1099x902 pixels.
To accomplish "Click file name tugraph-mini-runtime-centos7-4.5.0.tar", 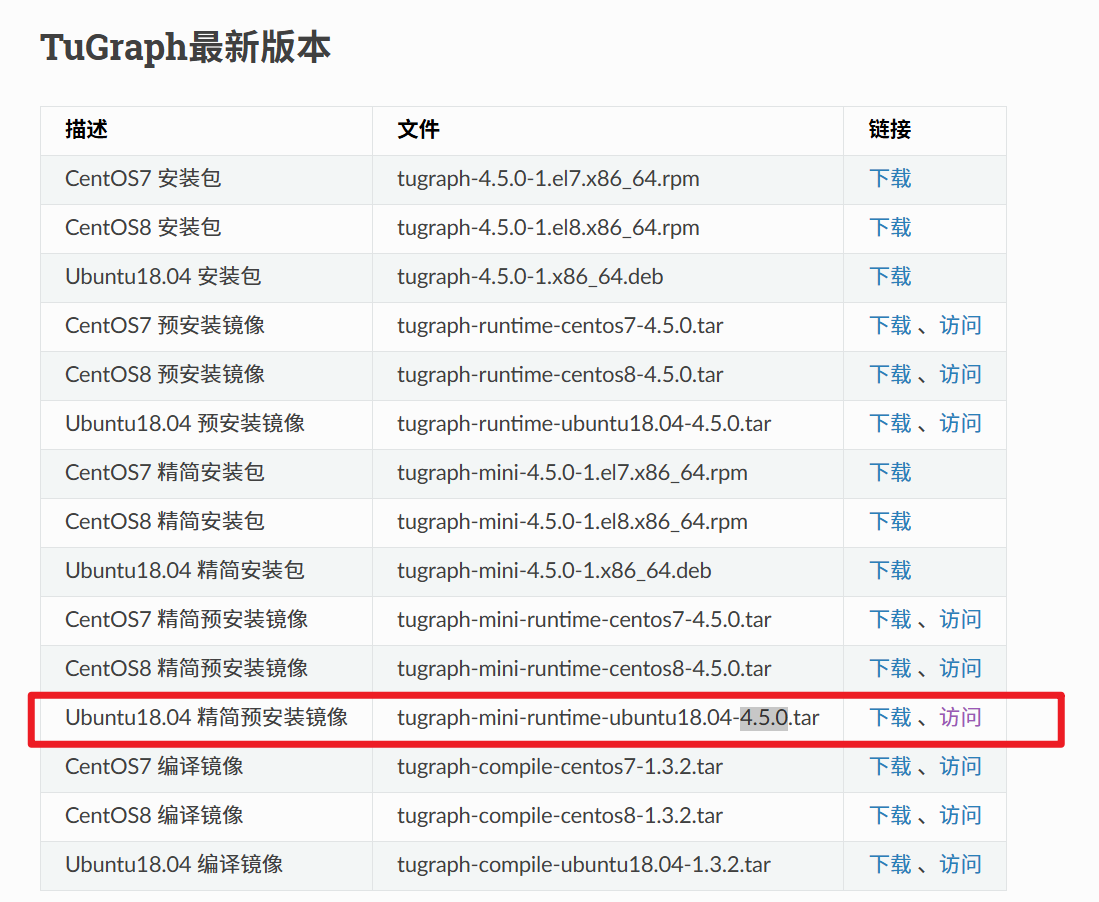I will coord(584,621).
